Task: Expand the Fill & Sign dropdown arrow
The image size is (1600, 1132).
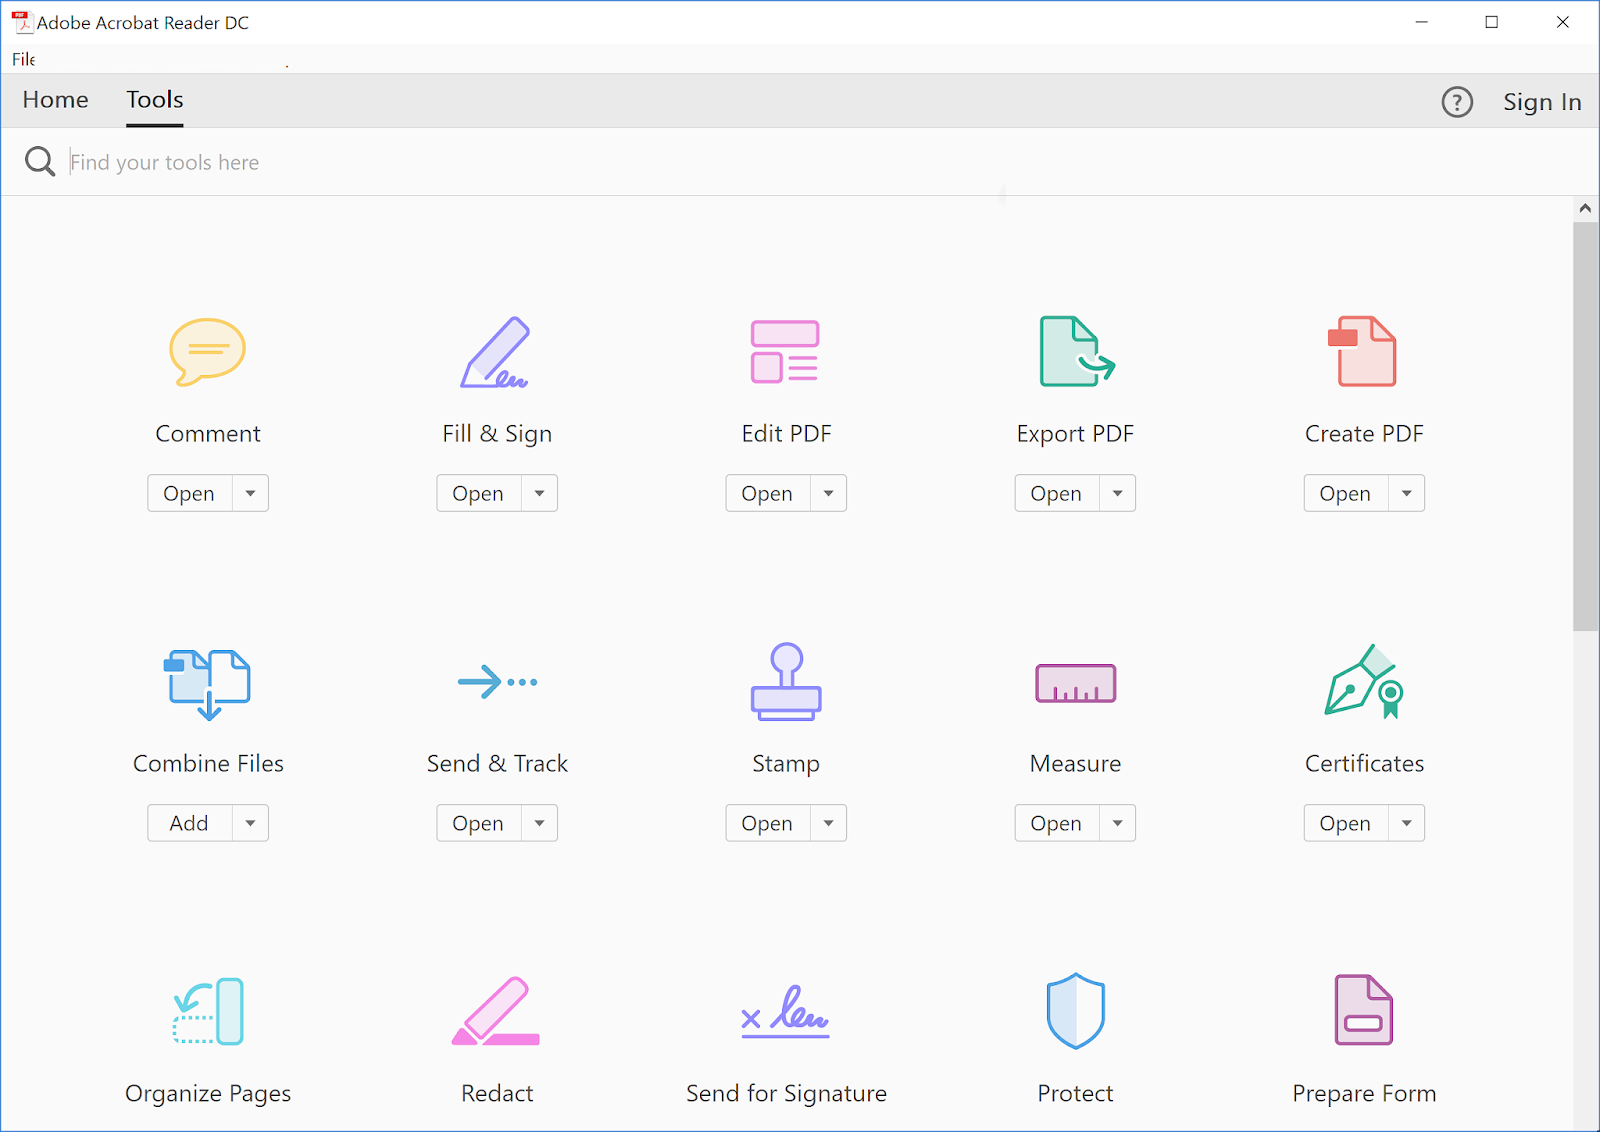Action: pos(540,493)
